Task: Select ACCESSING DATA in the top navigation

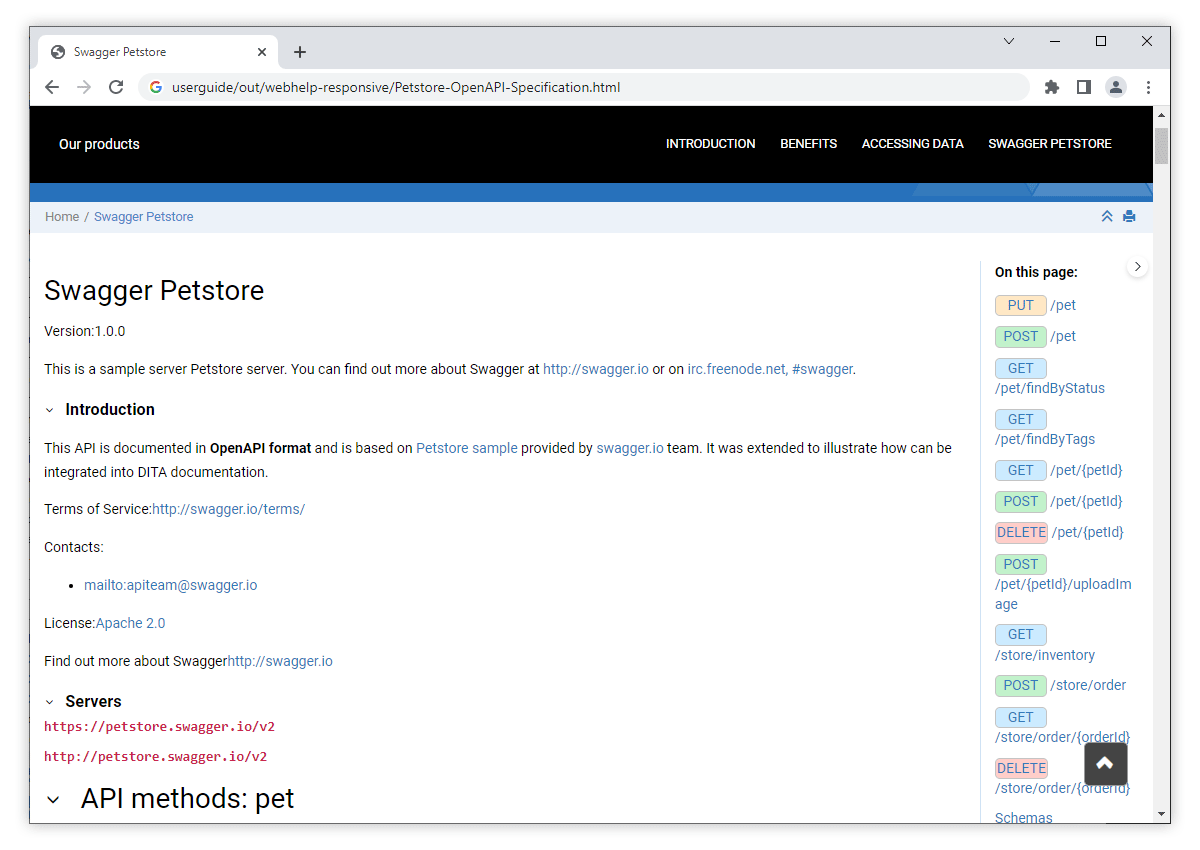Action: click(913, 144)
